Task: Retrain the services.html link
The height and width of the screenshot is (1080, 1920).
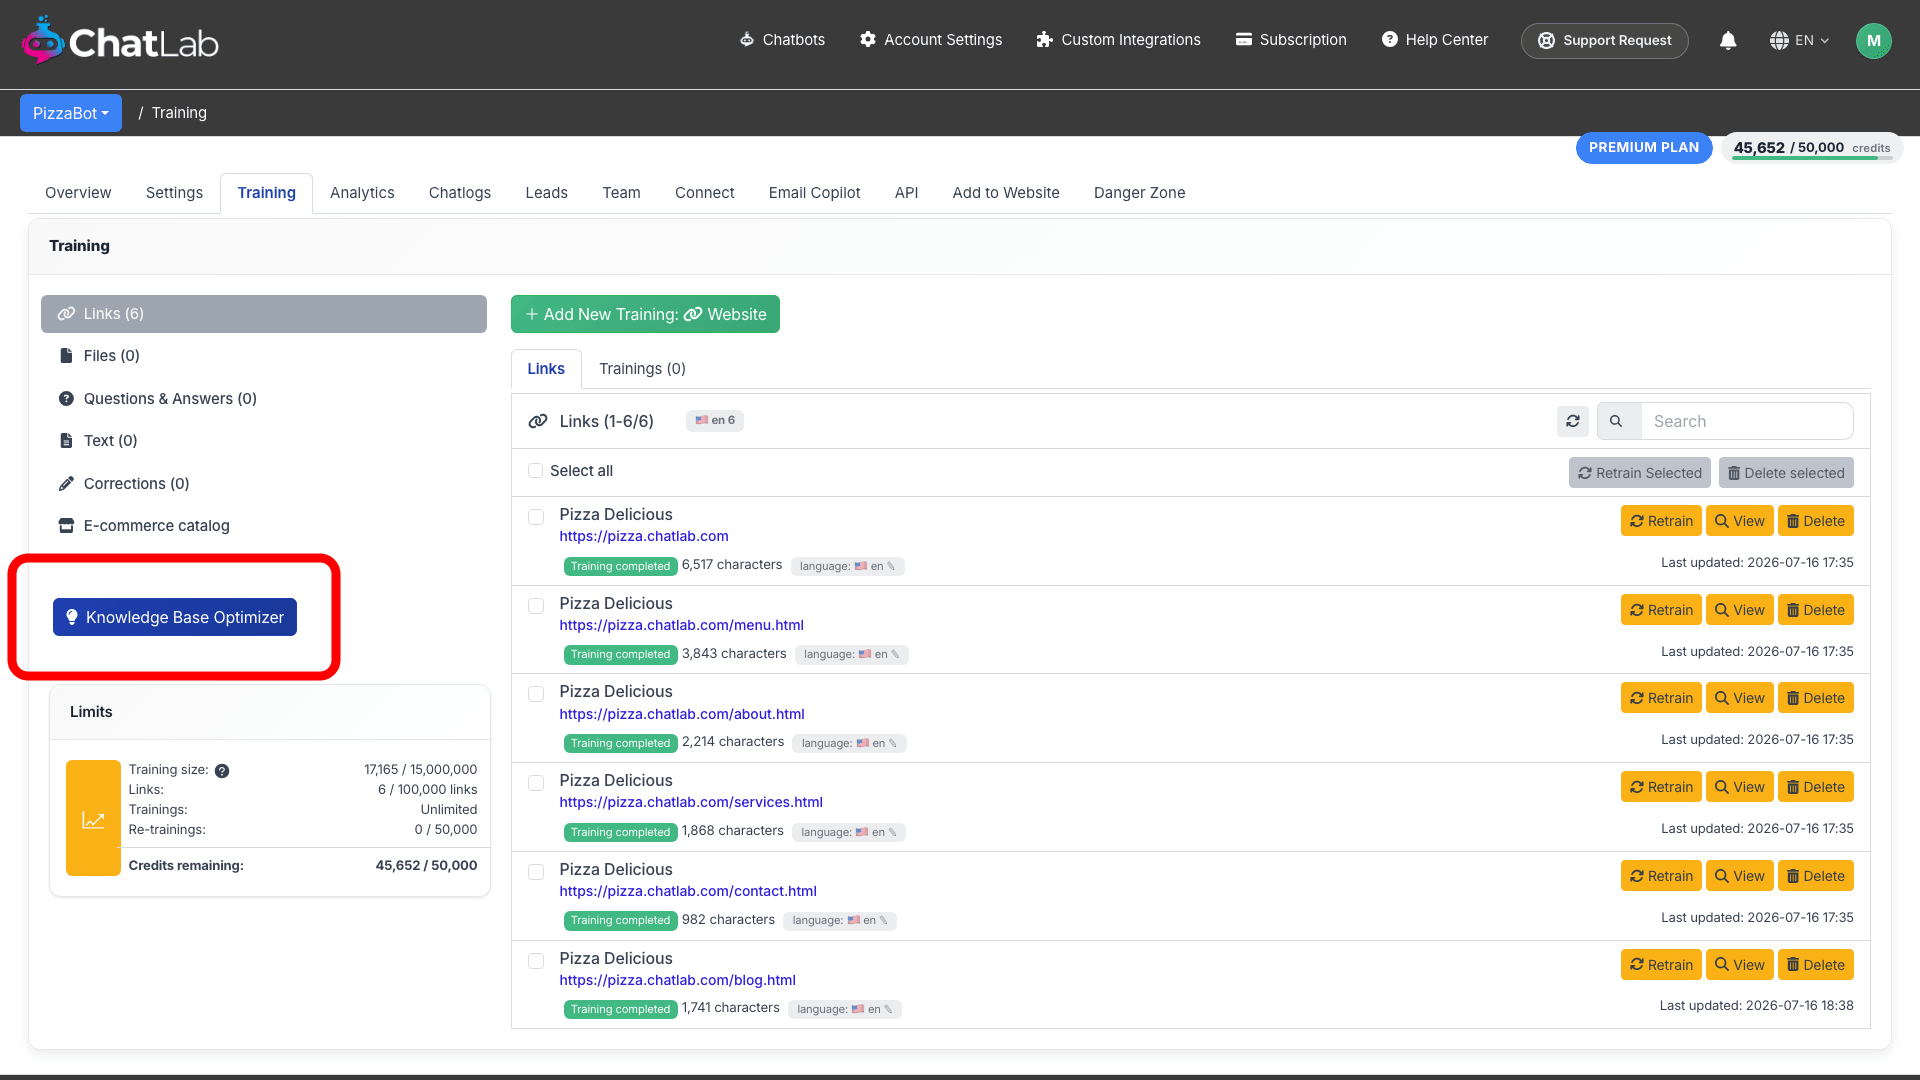Action: coord(1661,787)
